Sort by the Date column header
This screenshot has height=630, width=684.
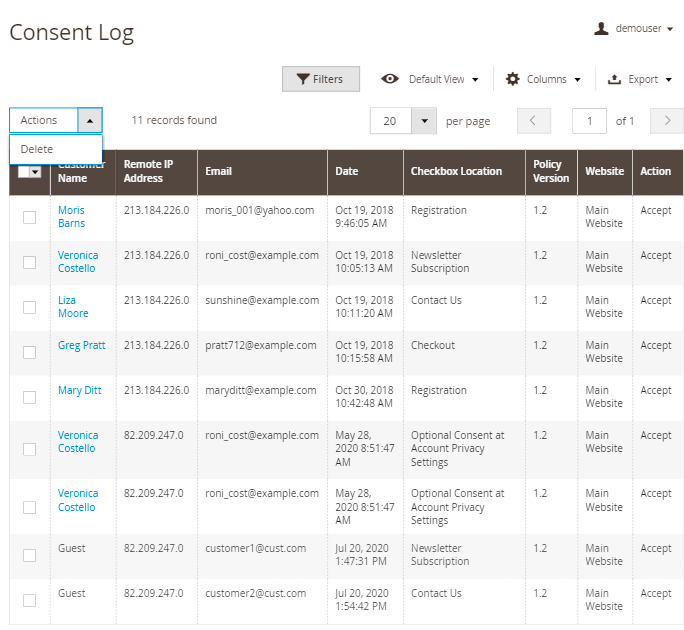pos(347,171)
